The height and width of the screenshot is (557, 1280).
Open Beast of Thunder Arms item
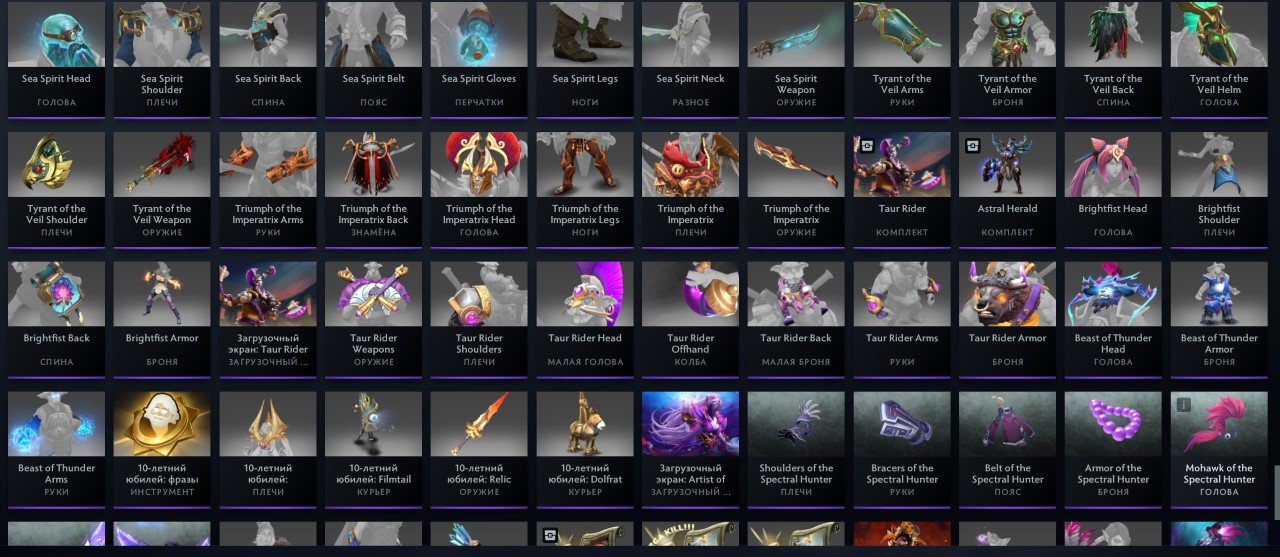coord(56,450)
